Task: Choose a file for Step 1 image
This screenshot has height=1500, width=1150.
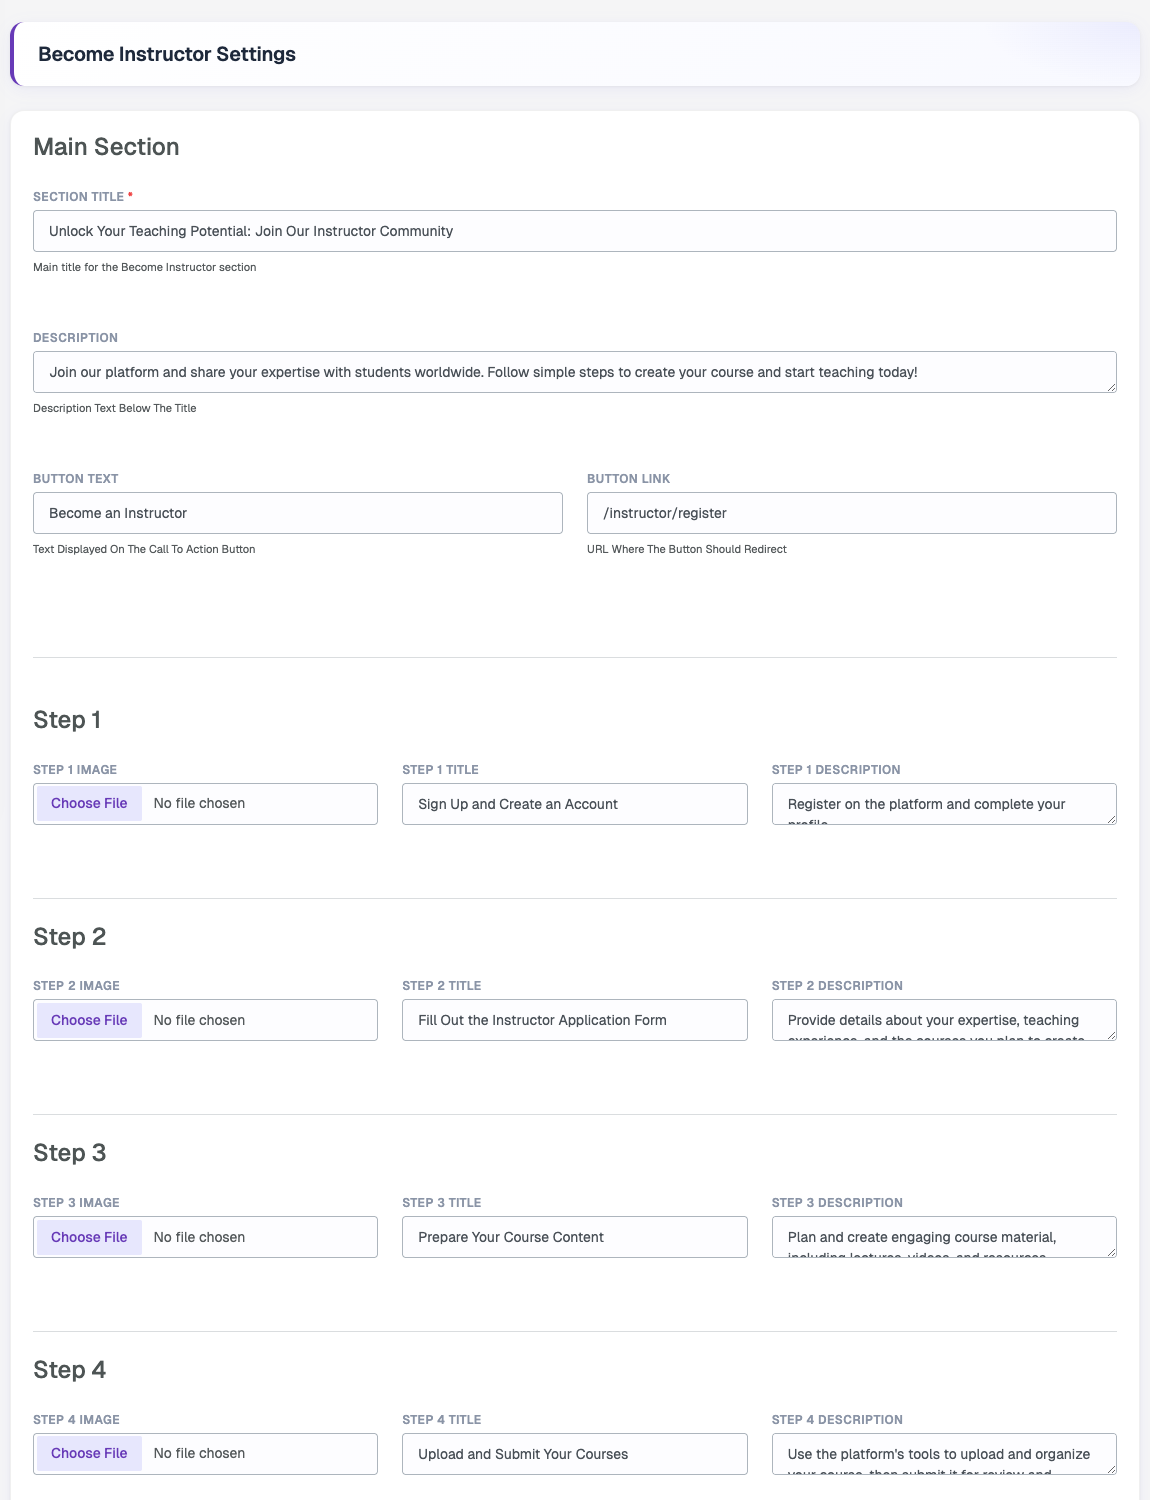Action: tap(89, 803)
